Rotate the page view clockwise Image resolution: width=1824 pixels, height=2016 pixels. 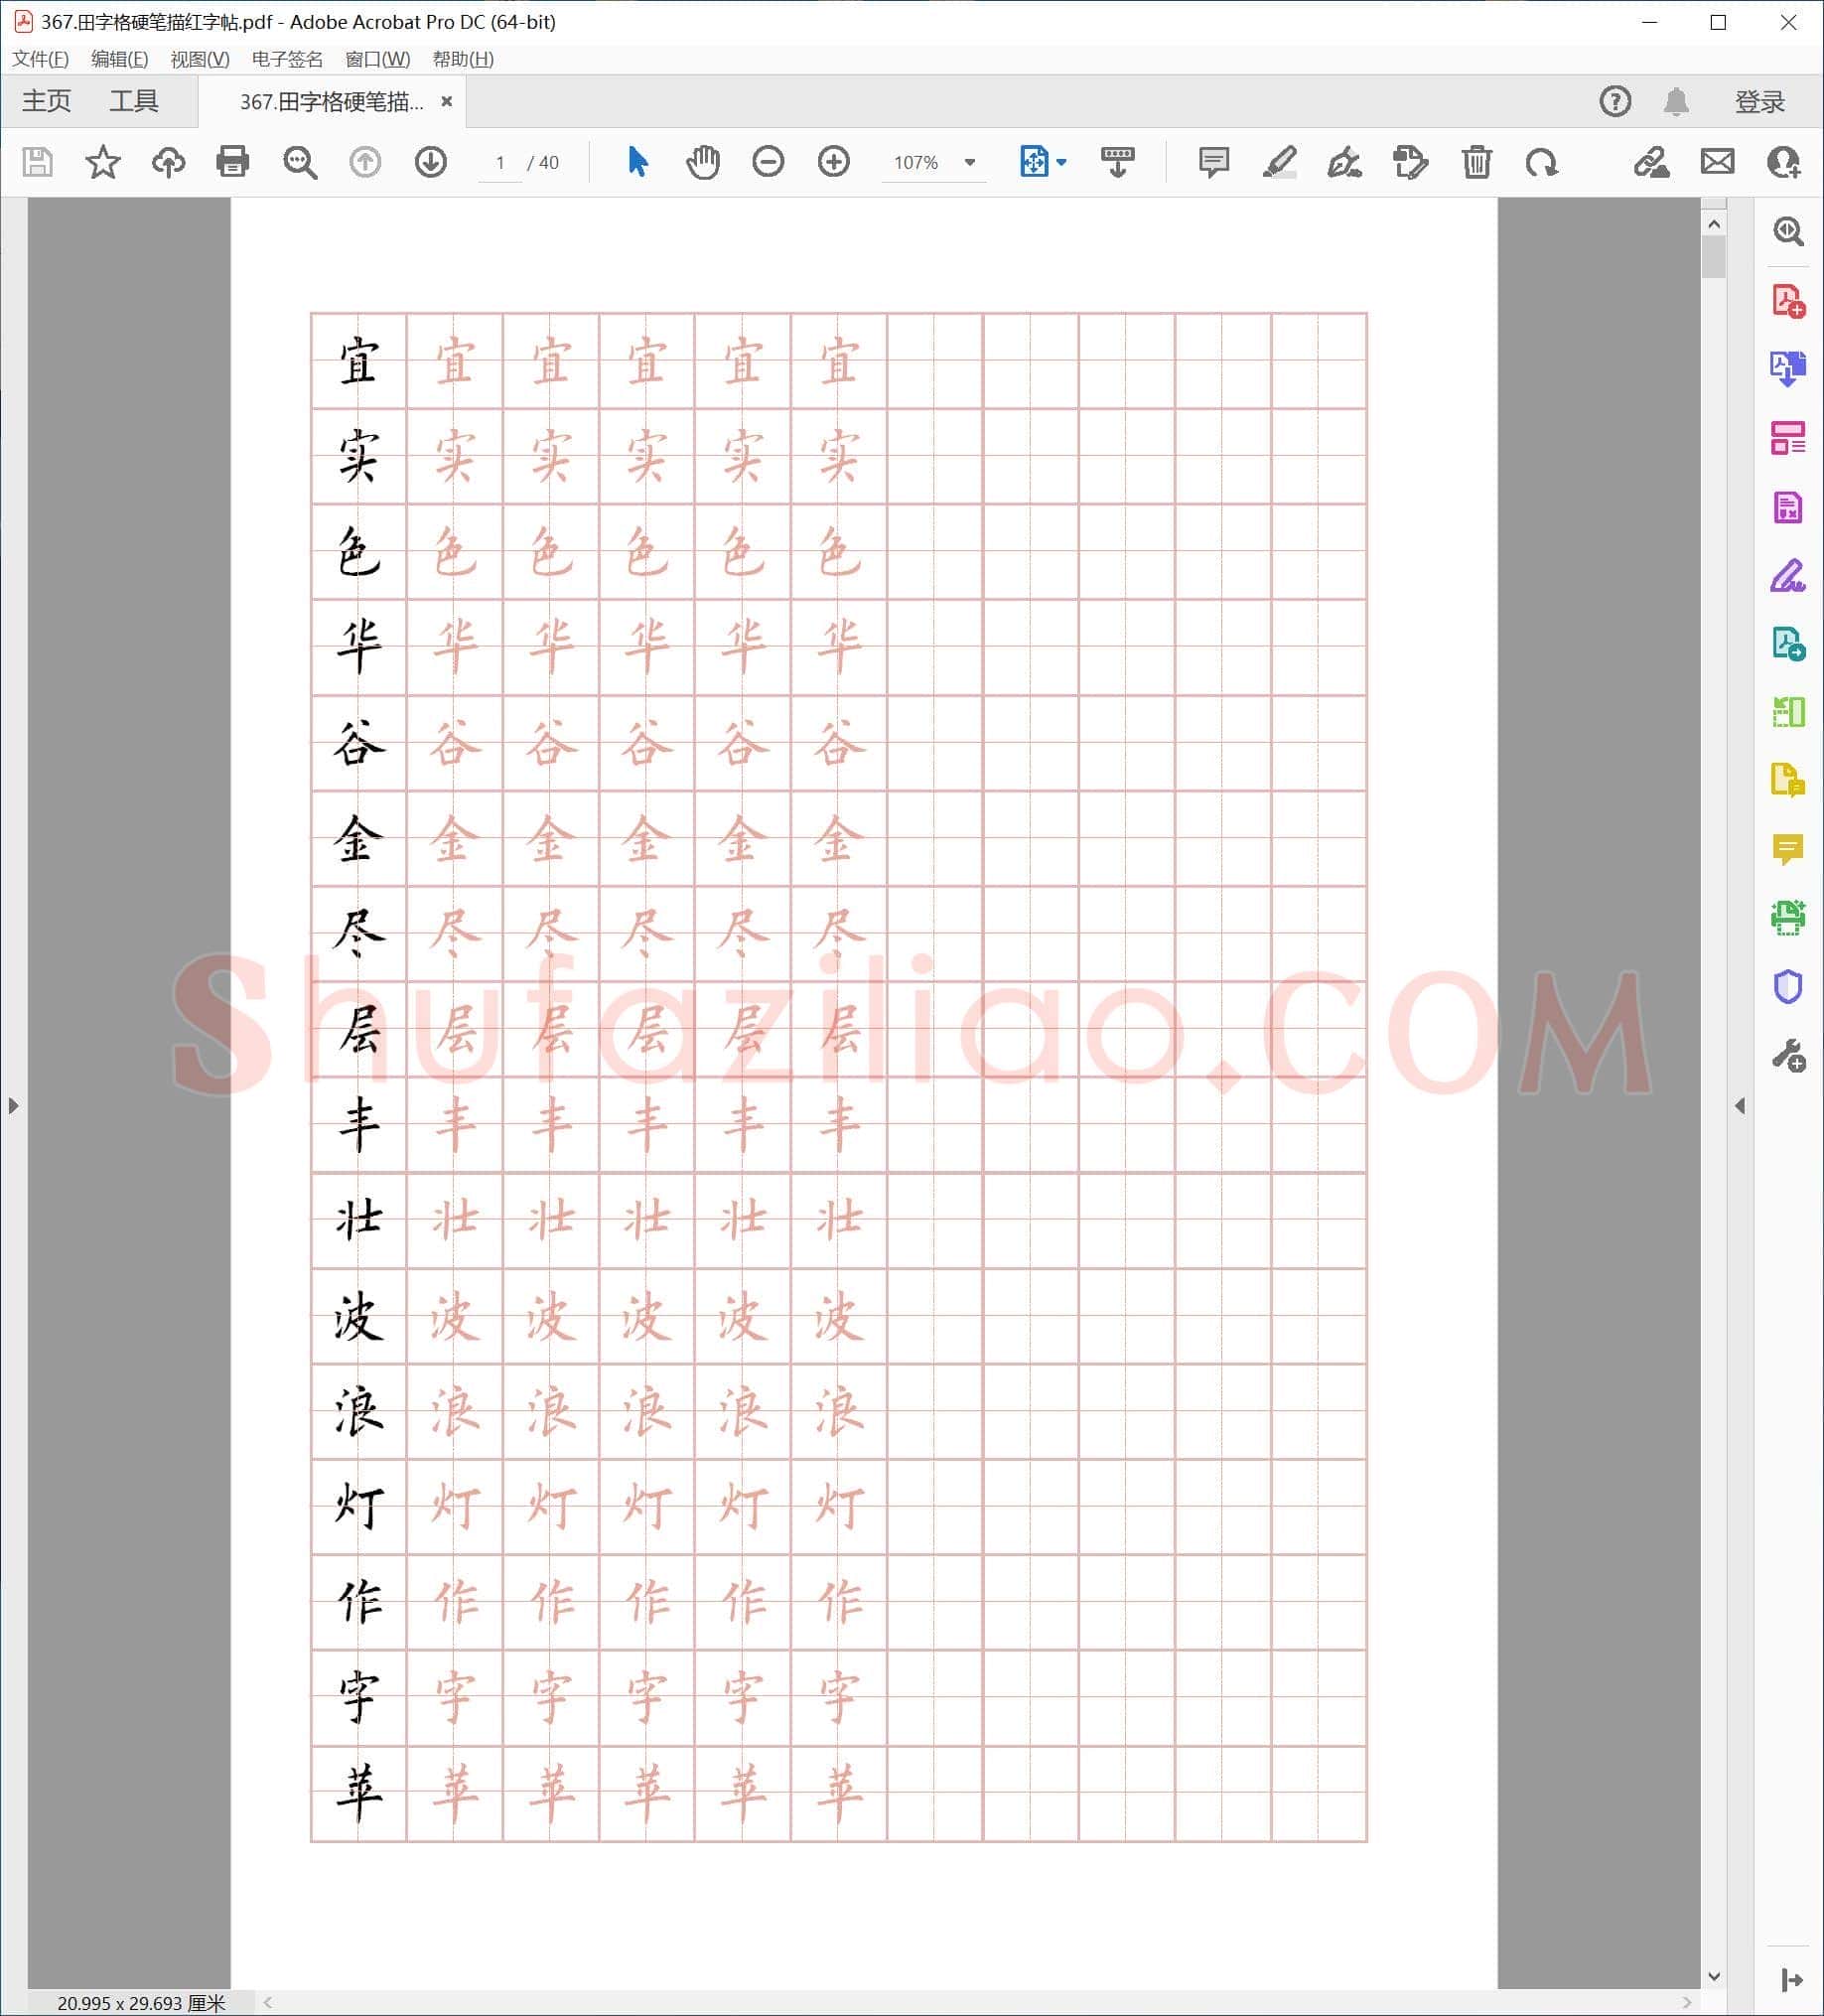pos(1542,162)
